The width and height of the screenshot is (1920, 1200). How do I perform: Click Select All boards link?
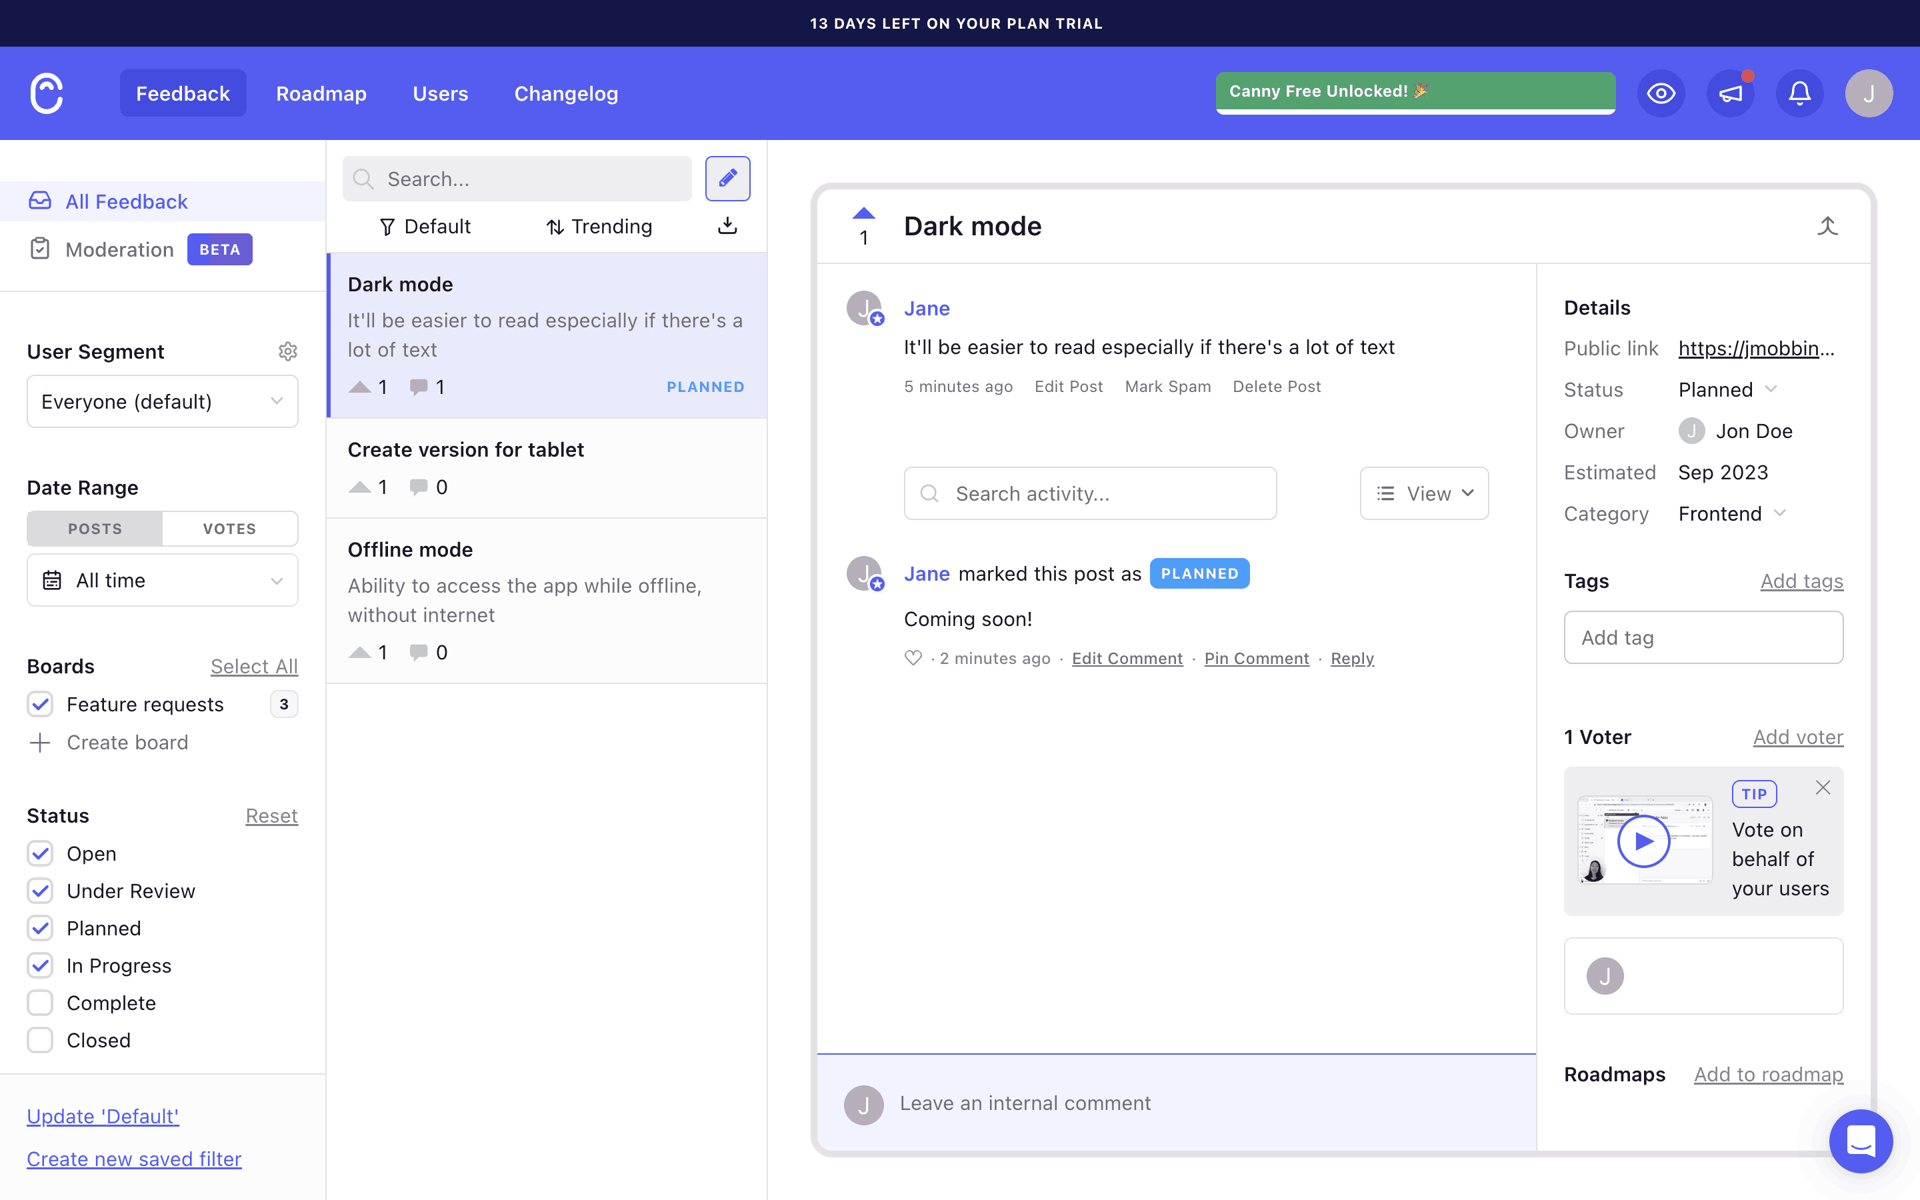click(x=254, y=666)
